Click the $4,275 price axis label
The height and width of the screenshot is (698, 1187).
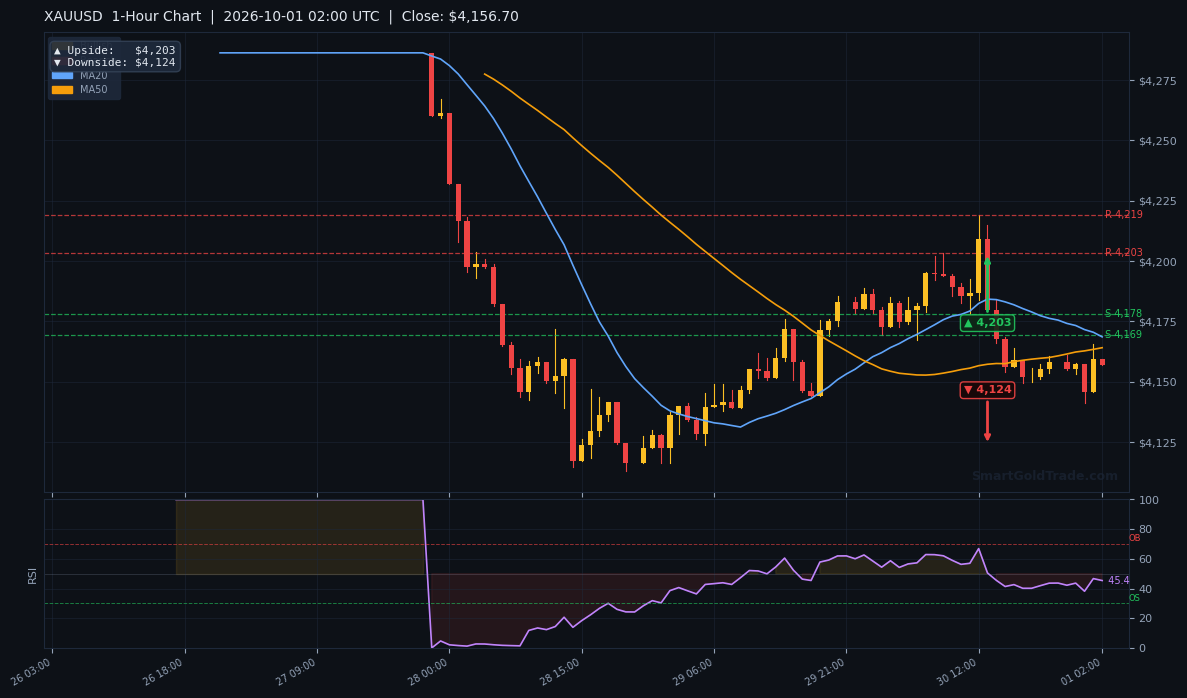coord(1157,81)
